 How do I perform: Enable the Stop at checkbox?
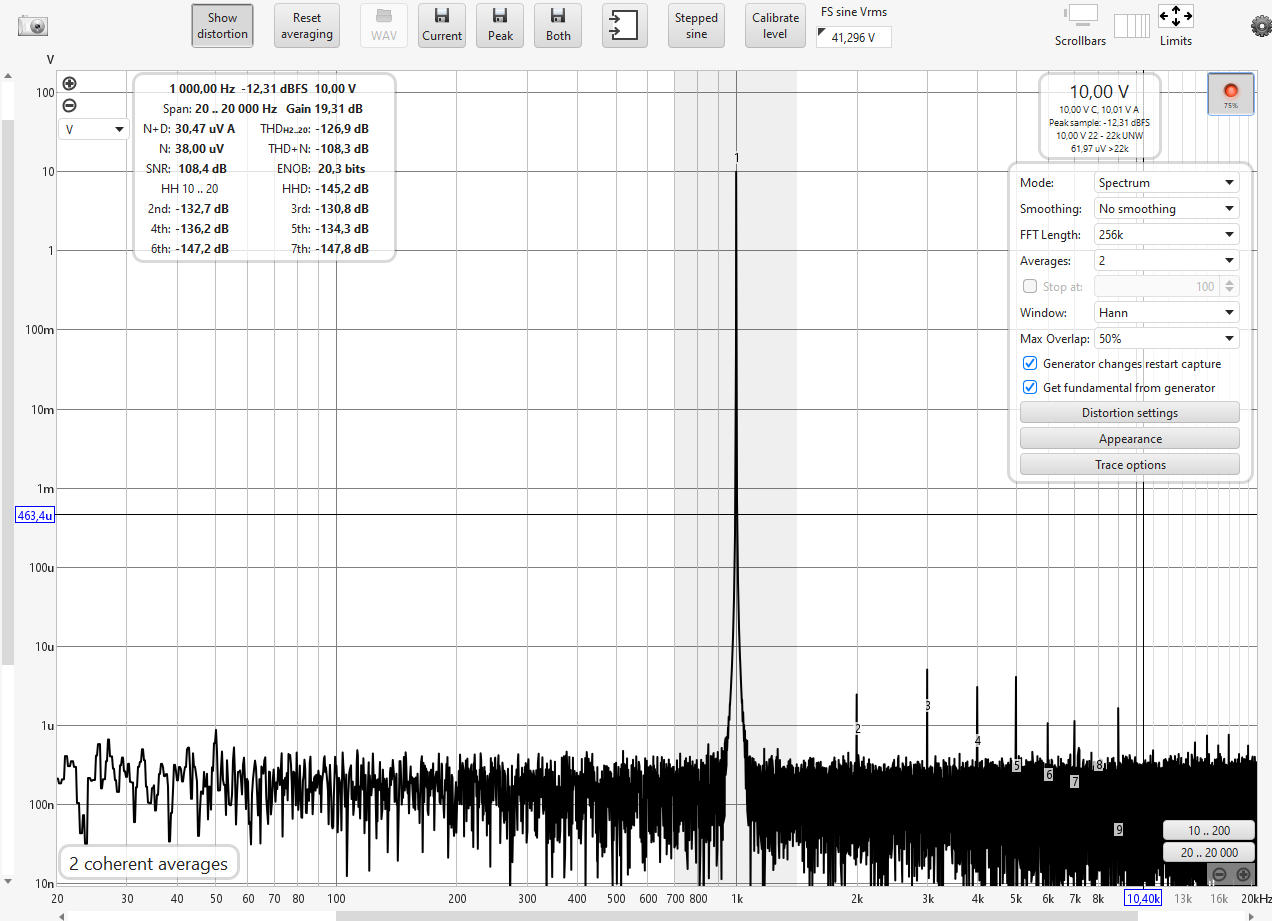point(1029,287)
